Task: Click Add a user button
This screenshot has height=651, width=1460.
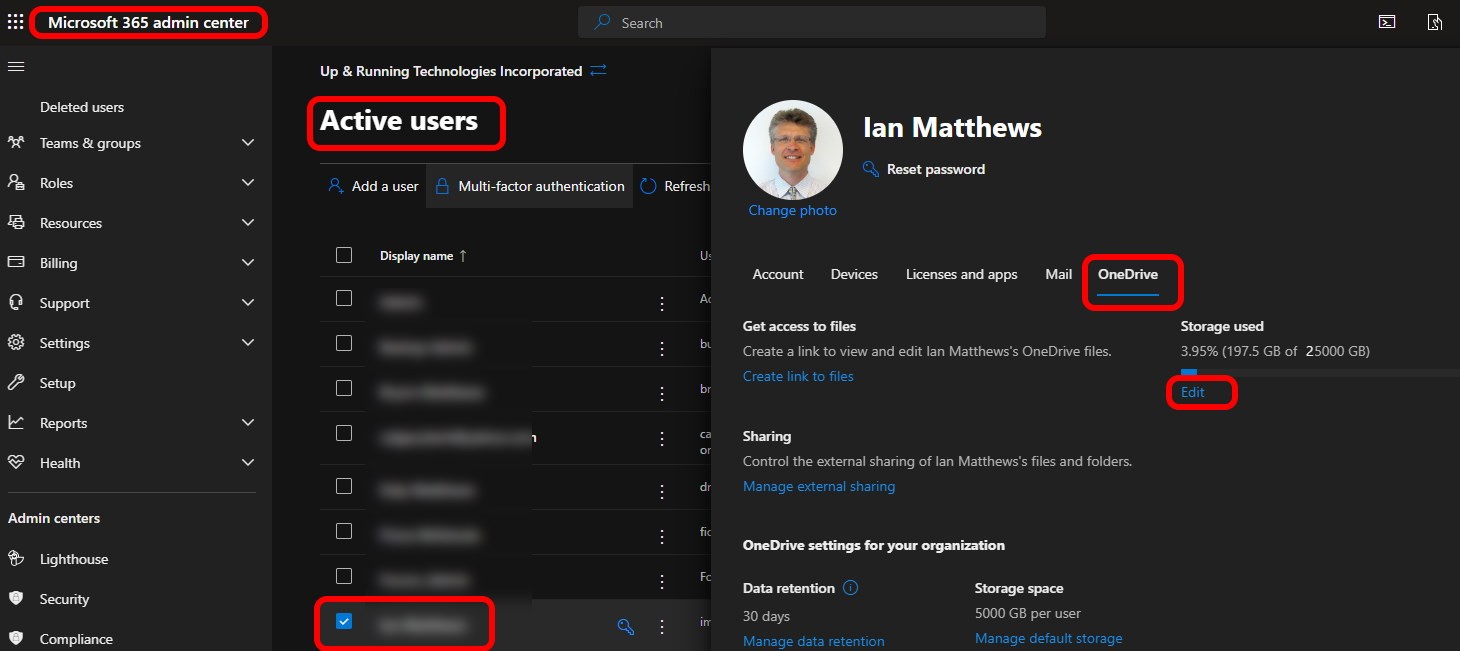Action: coord(373,186)
